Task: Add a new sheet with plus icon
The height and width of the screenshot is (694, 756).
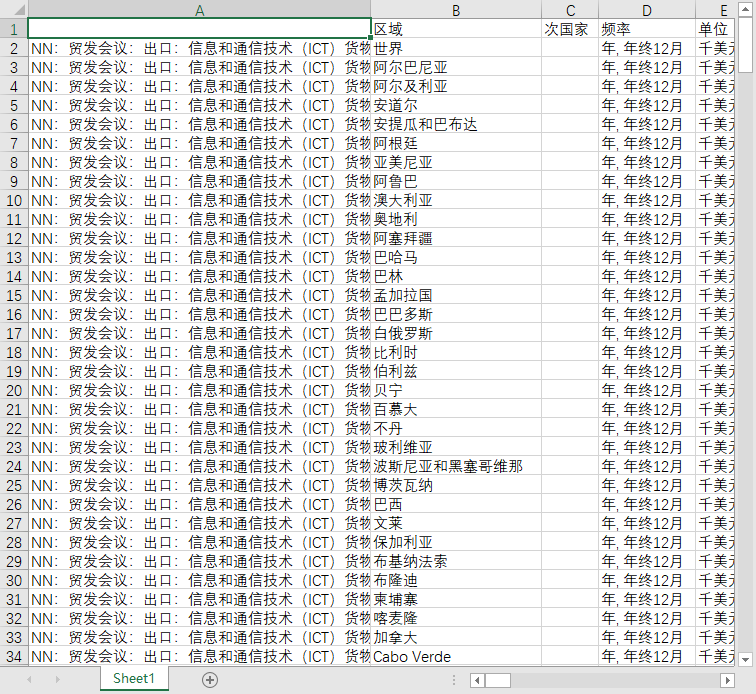Action: (x=210, y=680)
